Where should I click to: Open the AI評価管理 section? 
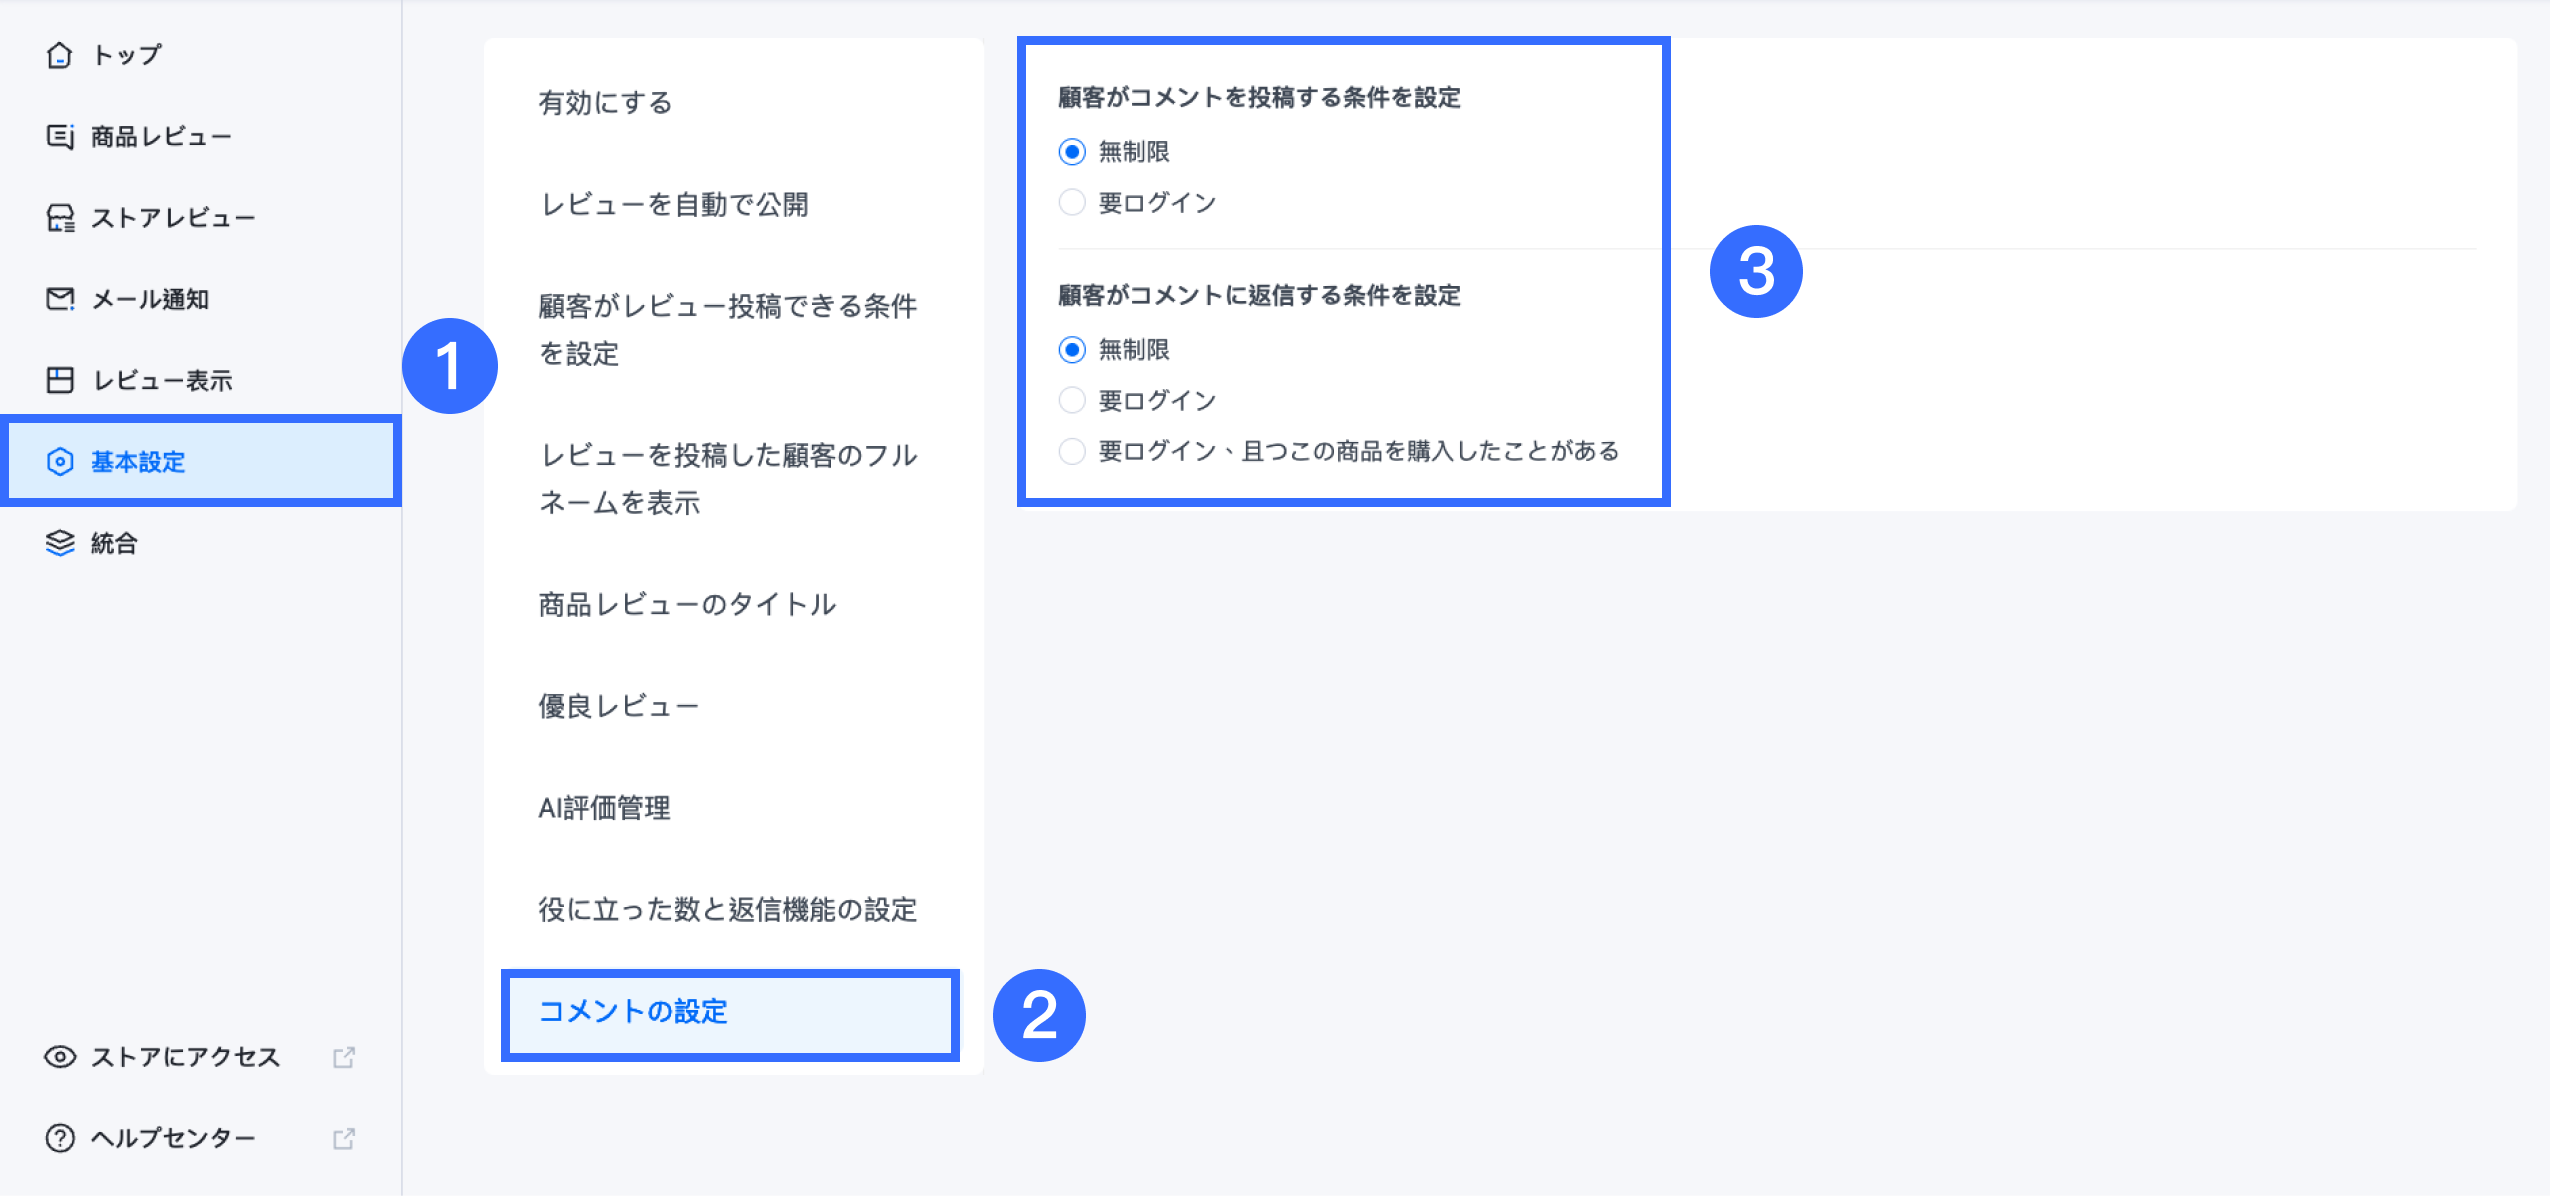tap(605, 808)
